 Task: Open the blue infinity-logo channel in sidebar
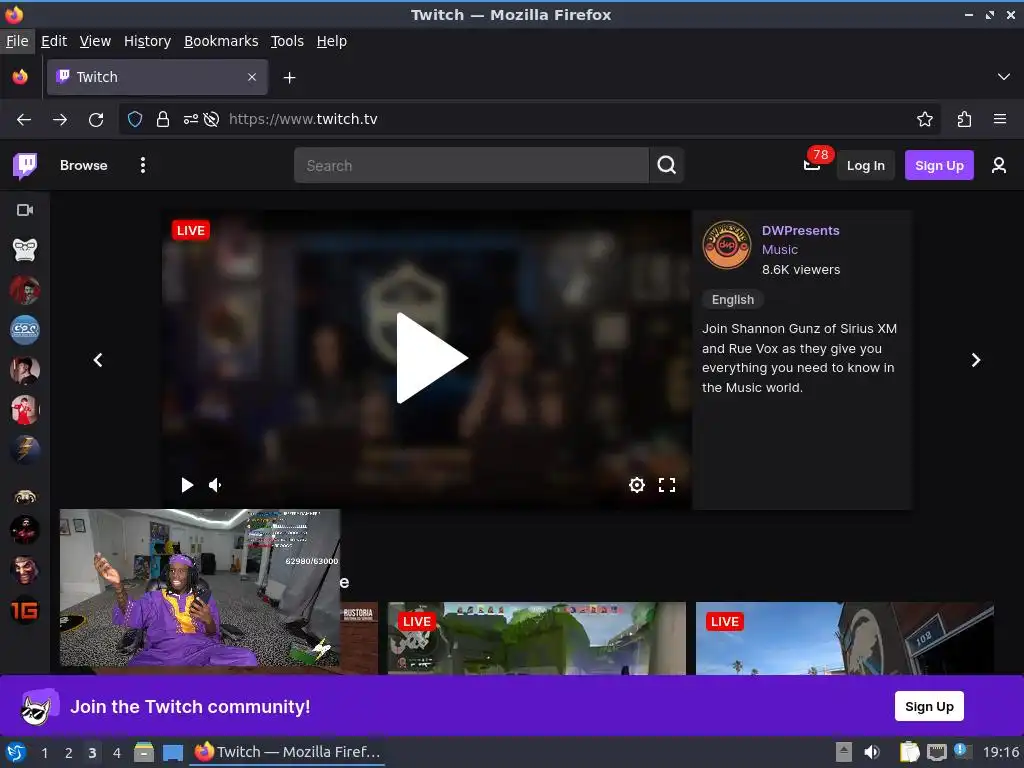click(x=25, y=330)
